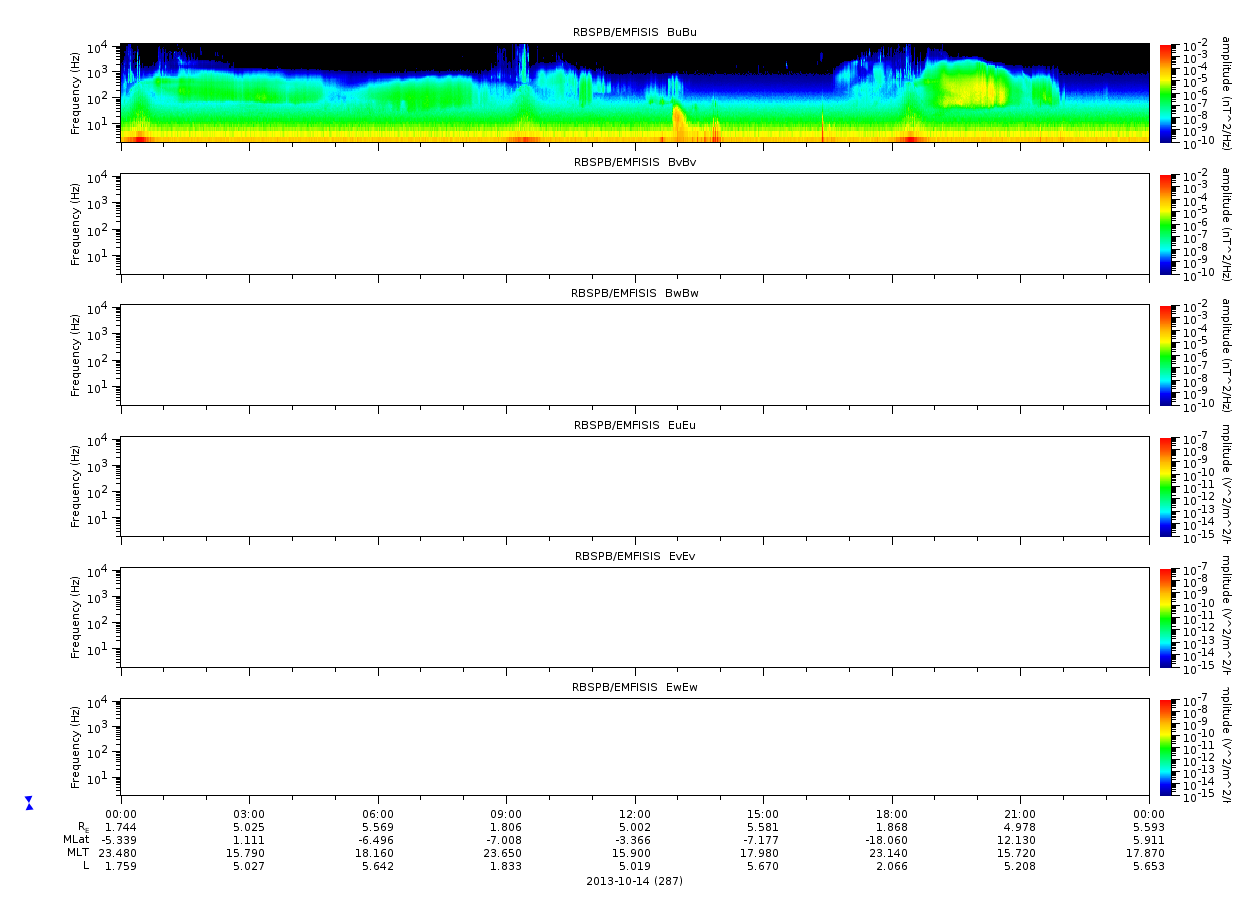Viewport: 1248px width, 899px height.
Task: Click inside the empty BwBw plot area
Action: (634, 355)
